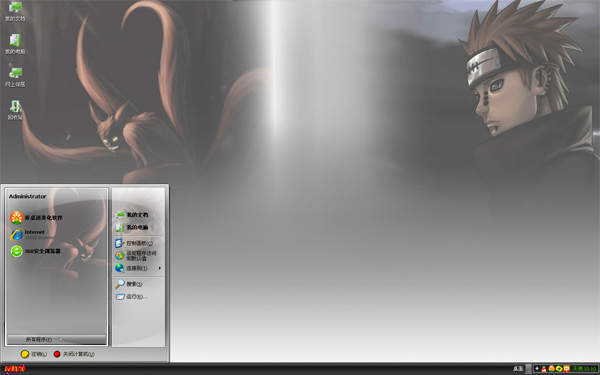Open the Run dialog entry

coord(131,297)
